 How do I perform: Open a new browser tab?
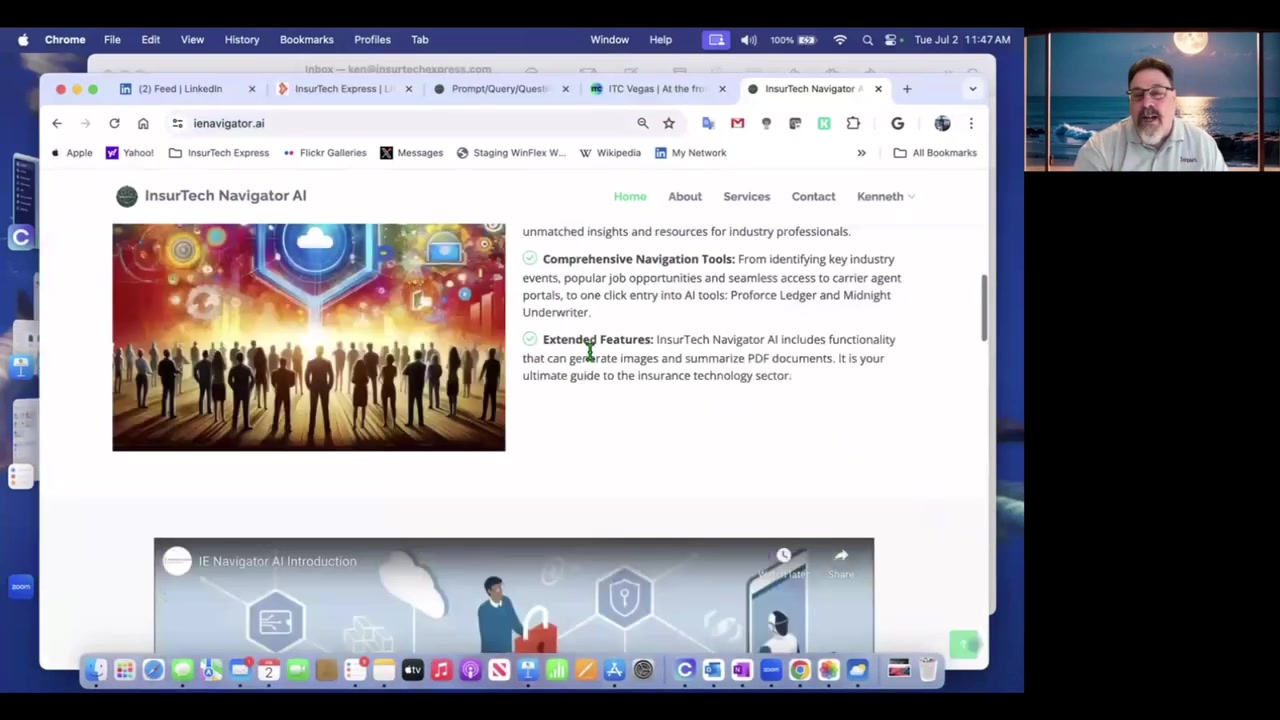click(x=907, y=89)
